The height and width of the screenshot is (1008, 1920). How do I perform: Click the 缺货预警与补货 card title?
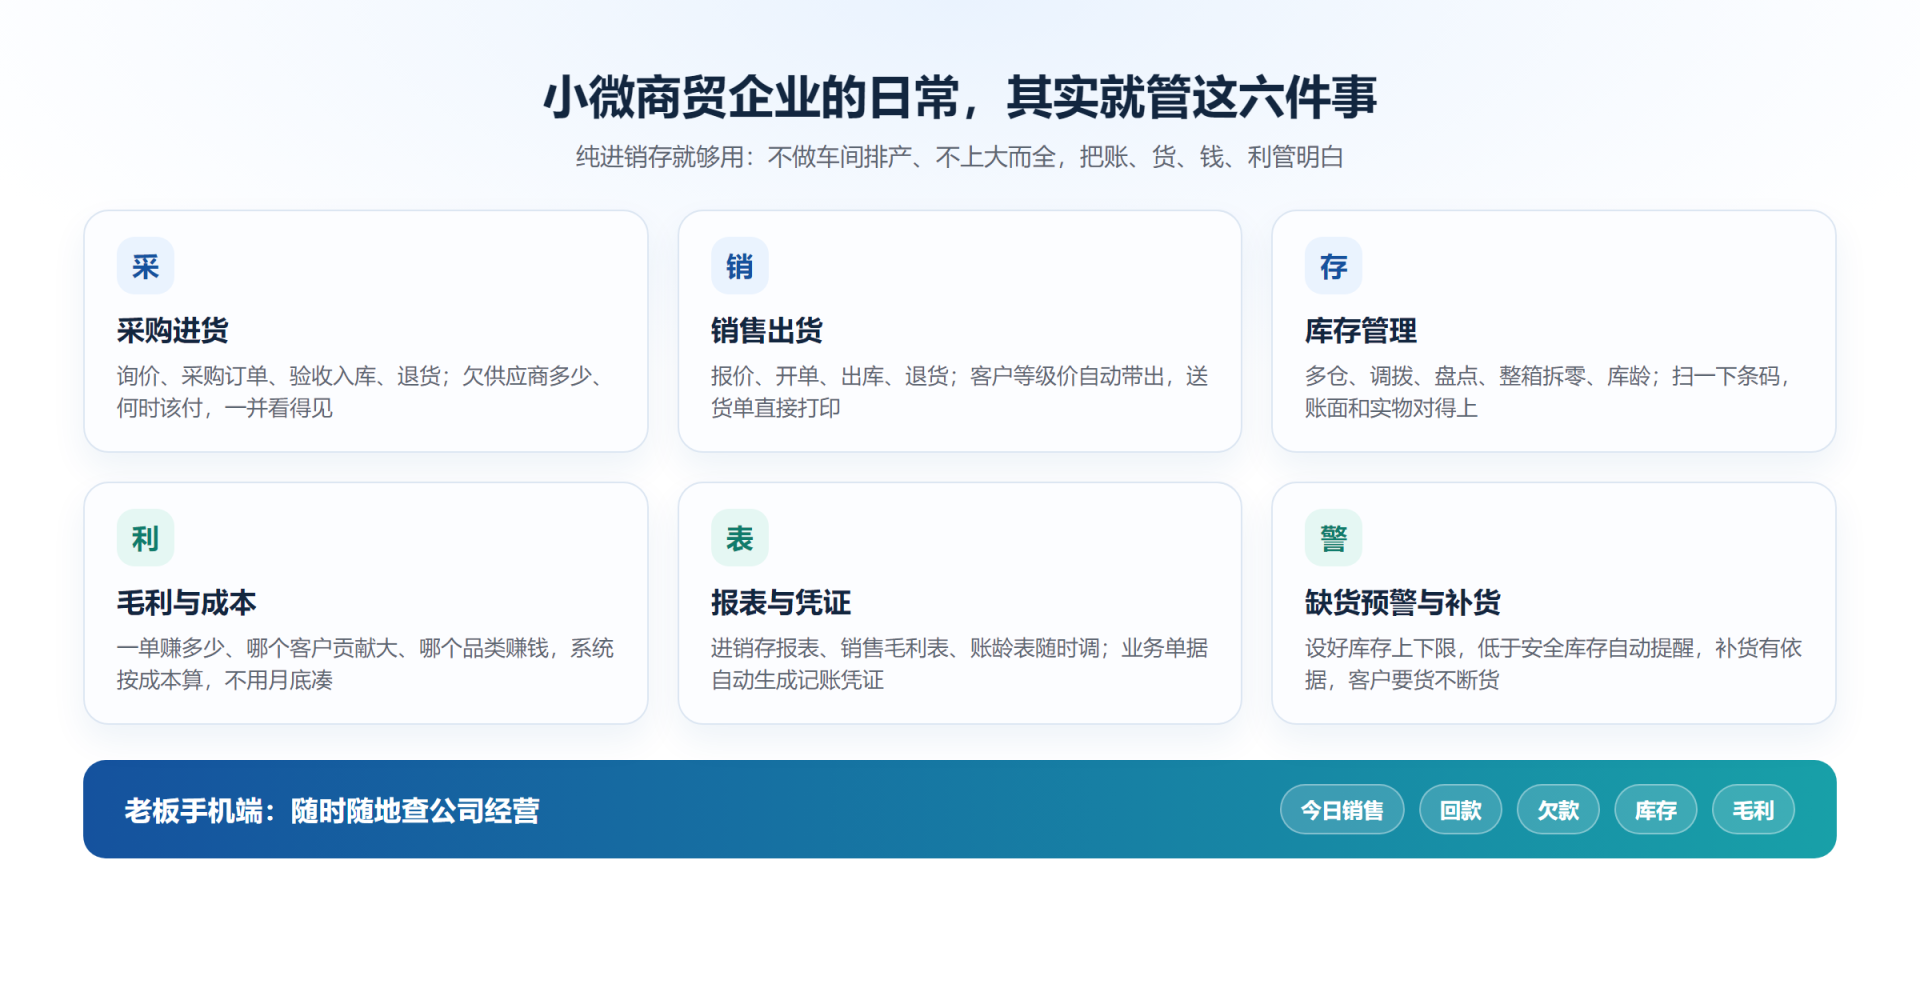(x=1403, y=603)
